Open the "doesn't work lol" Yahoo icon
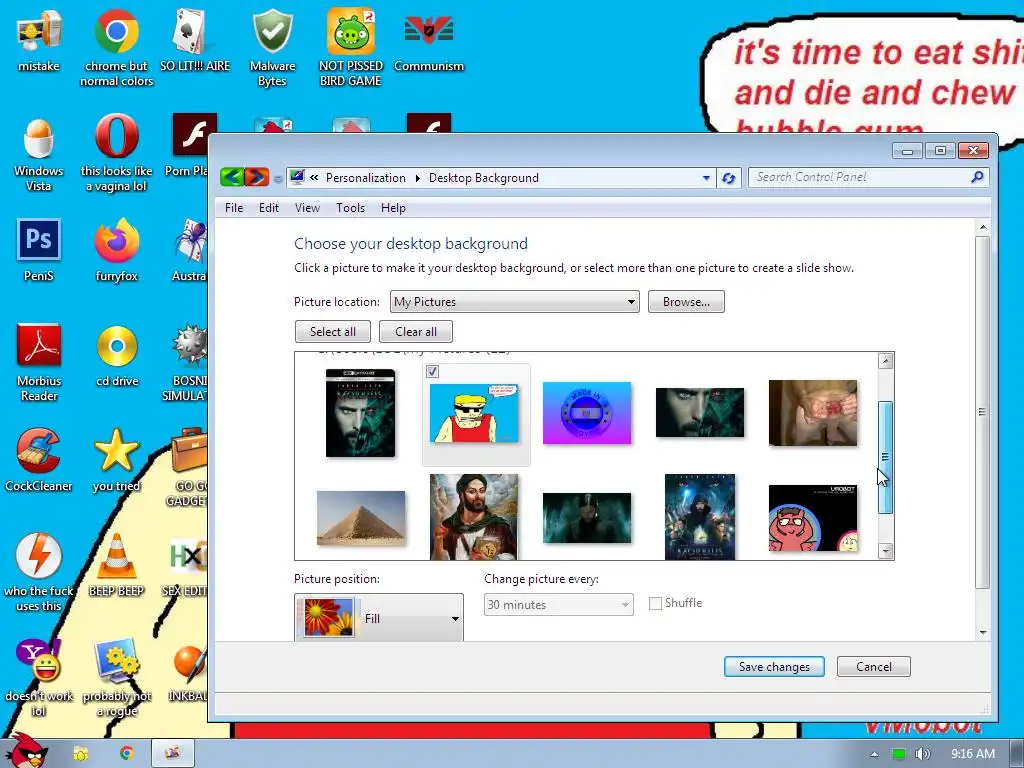 tap(39, 678)
